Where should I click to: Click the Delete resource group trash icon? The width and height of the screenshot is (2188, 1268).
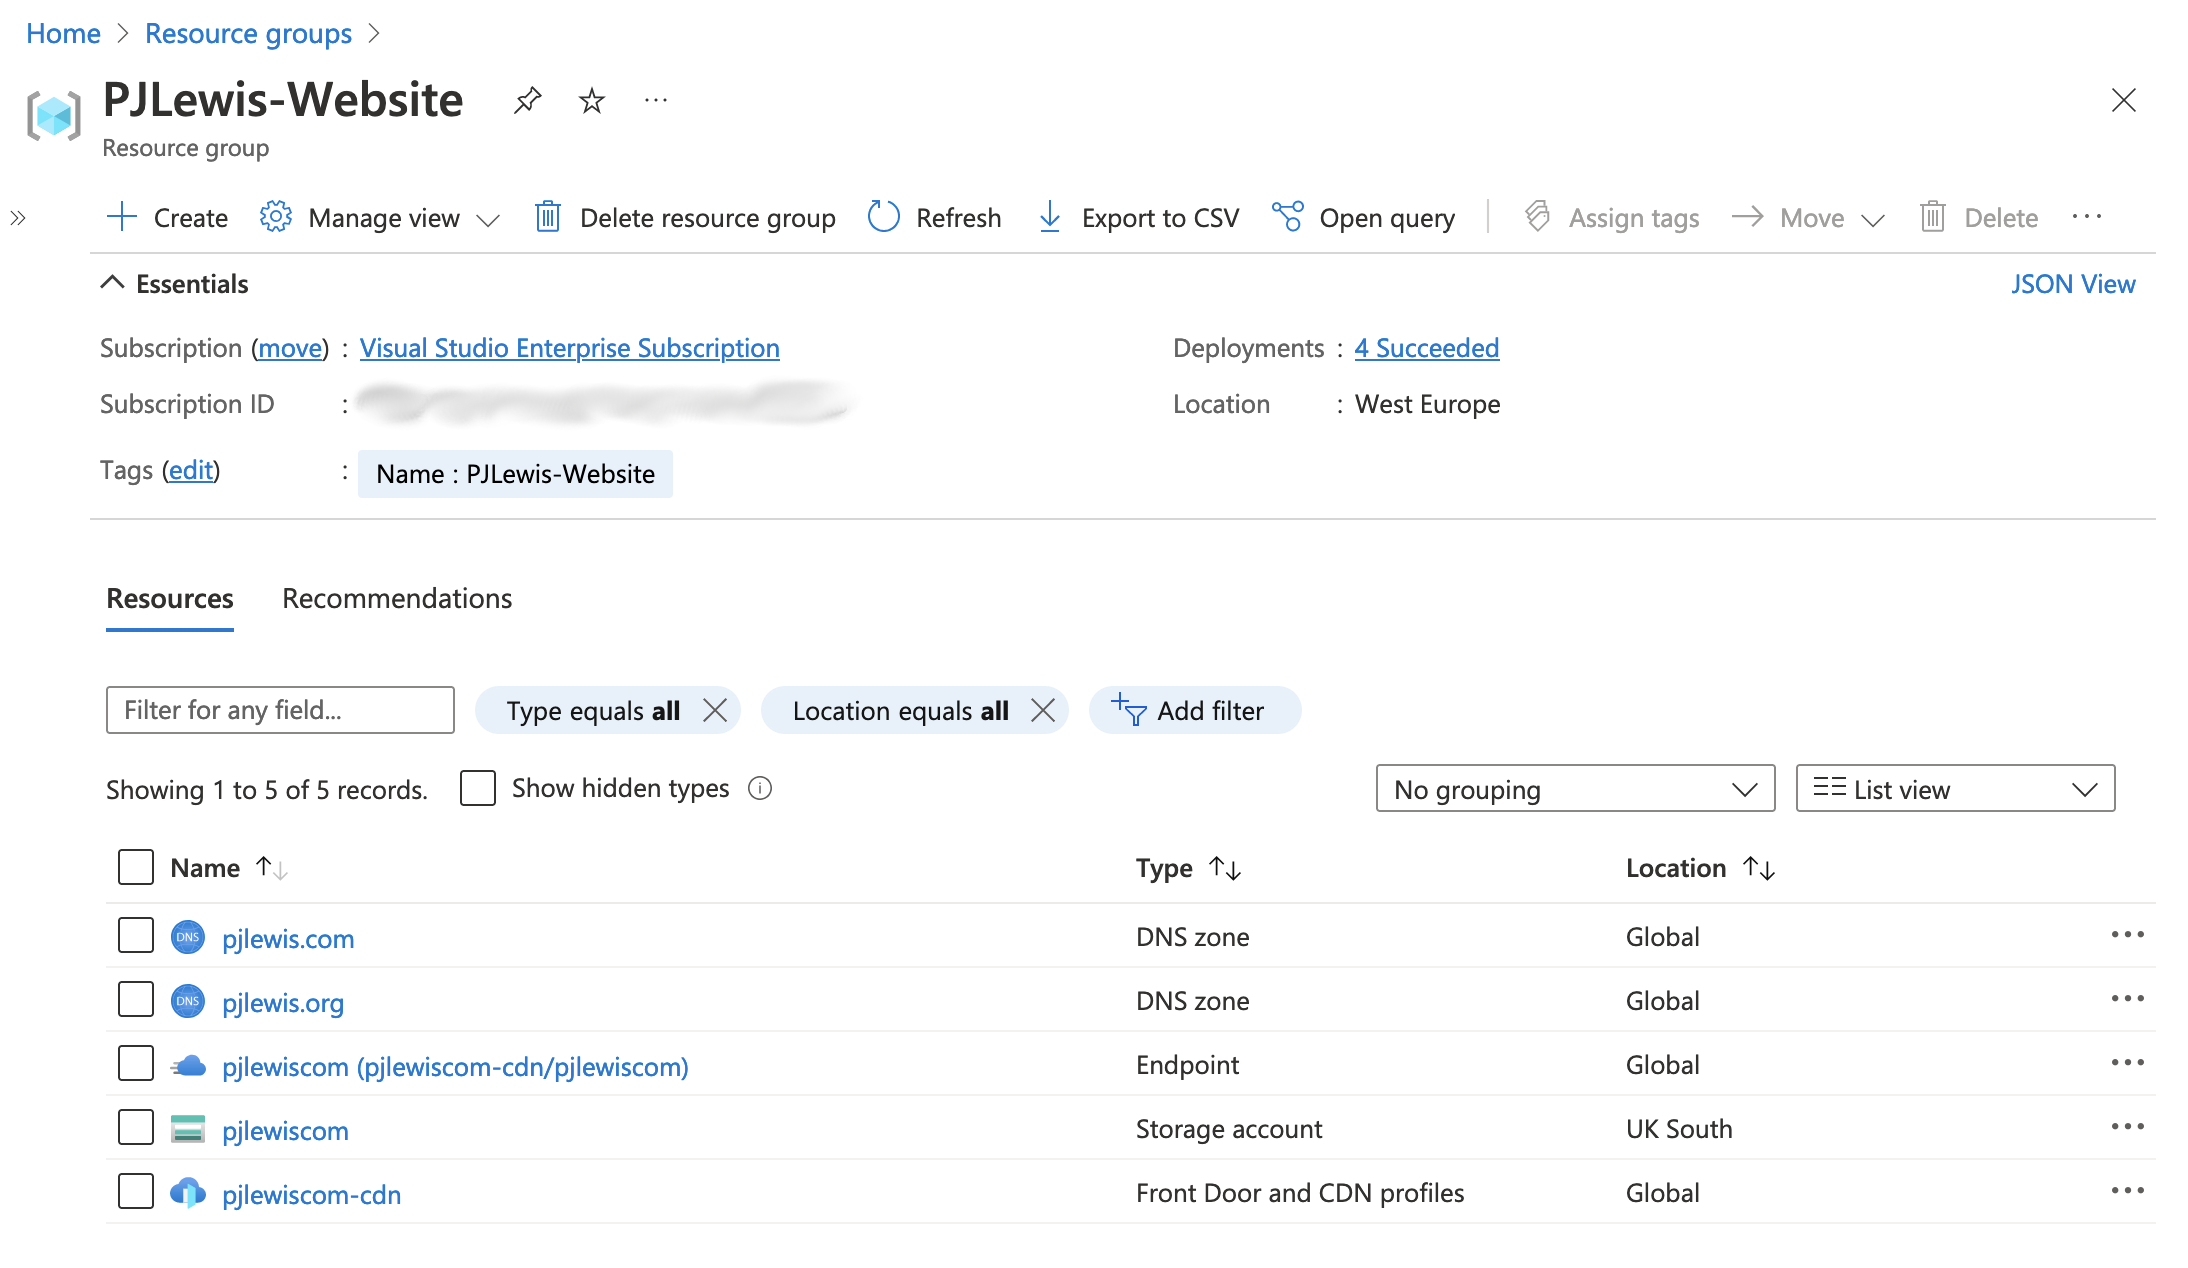click(547, 217)
